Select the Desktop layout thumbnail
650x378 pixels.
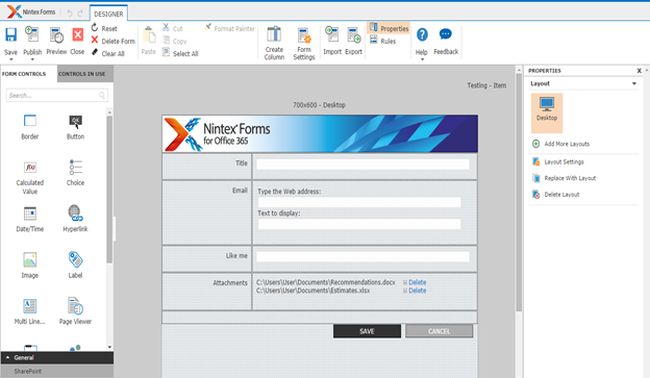tap(547, 113)
